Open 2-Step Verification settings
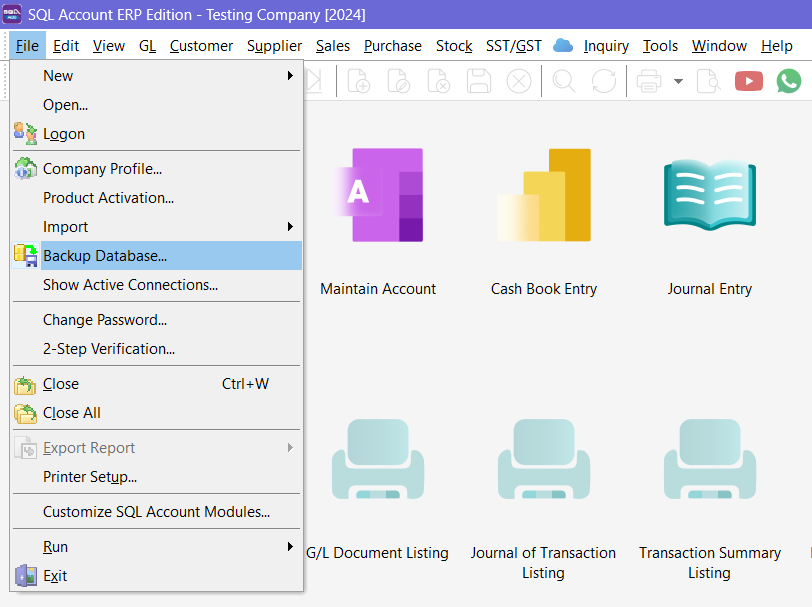This screenshot has height=607, width=812. click(109, 349)
